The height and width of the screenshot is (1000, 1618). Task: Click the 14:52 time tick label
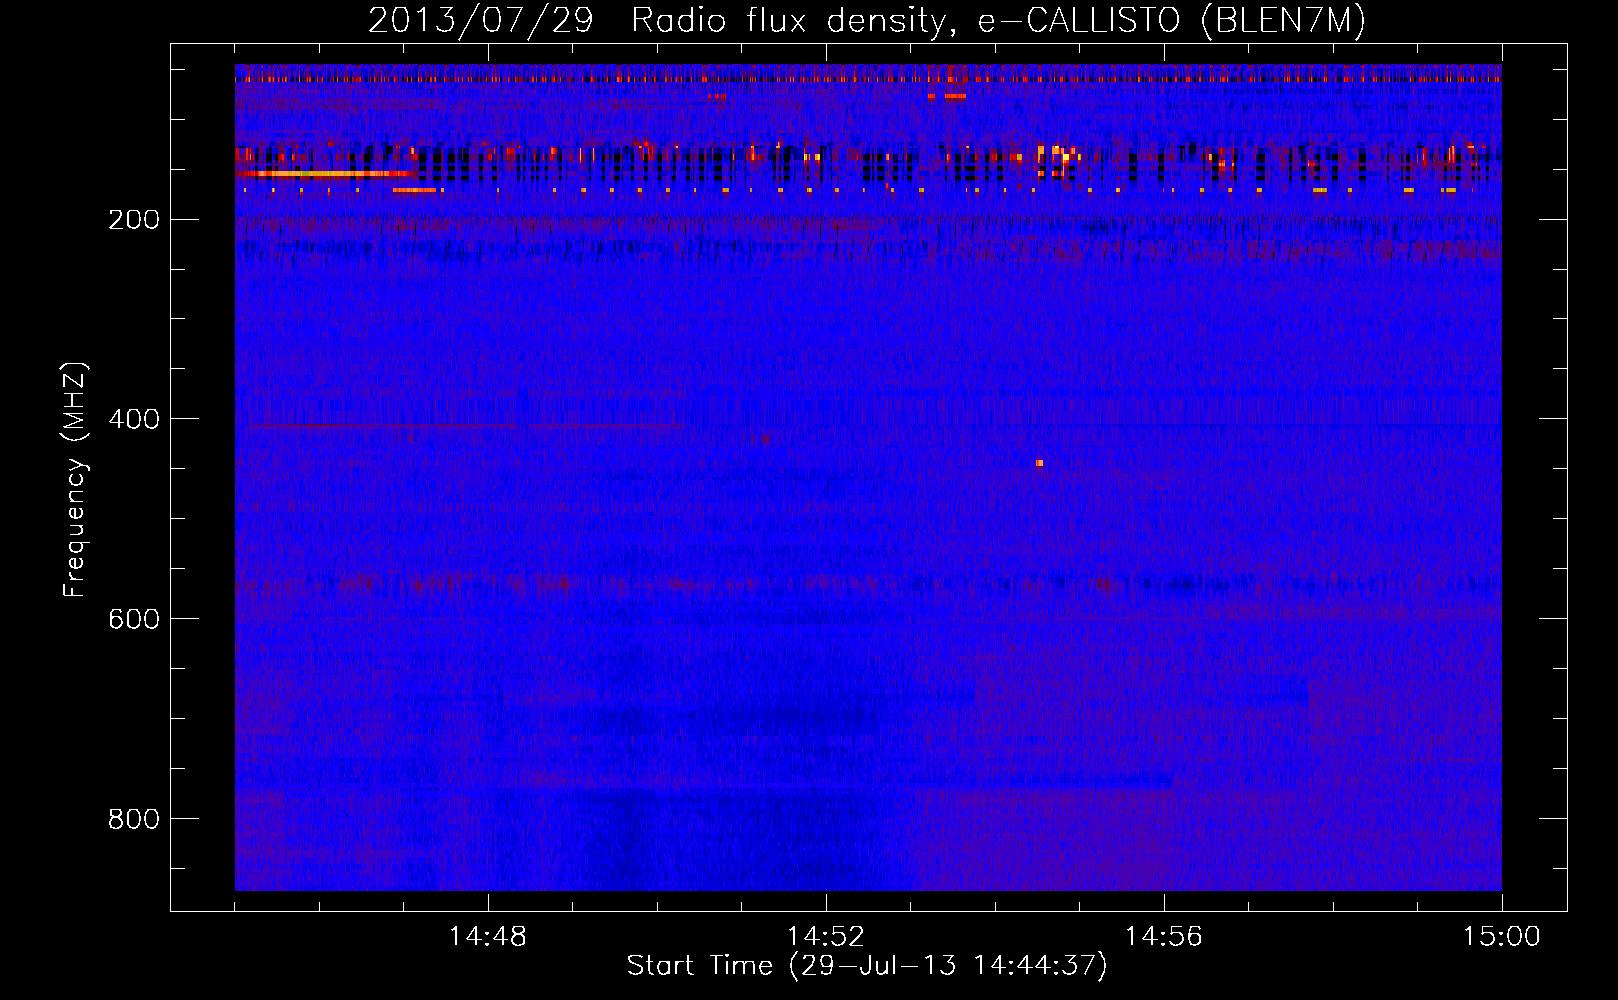coord(826,937)
